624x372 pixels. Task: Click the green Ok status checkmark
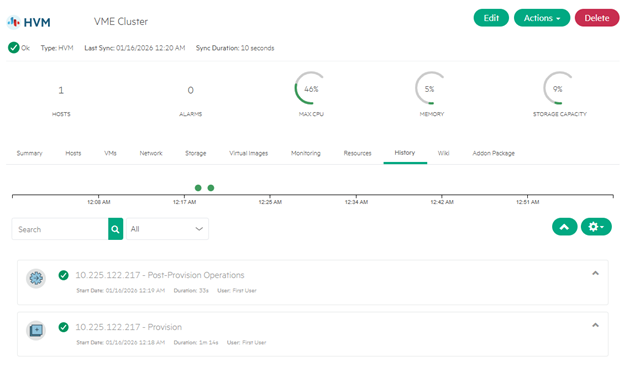coord(14,48)
